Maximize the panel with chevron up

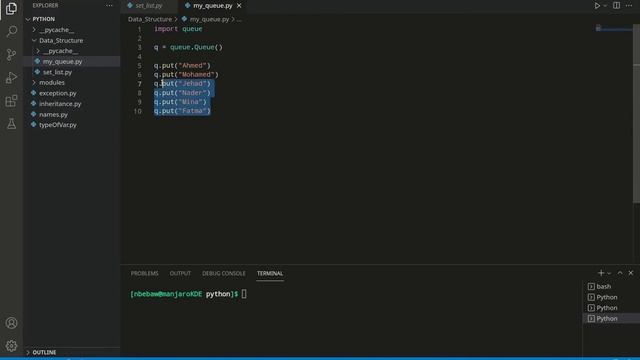click(x=620, y=273)
